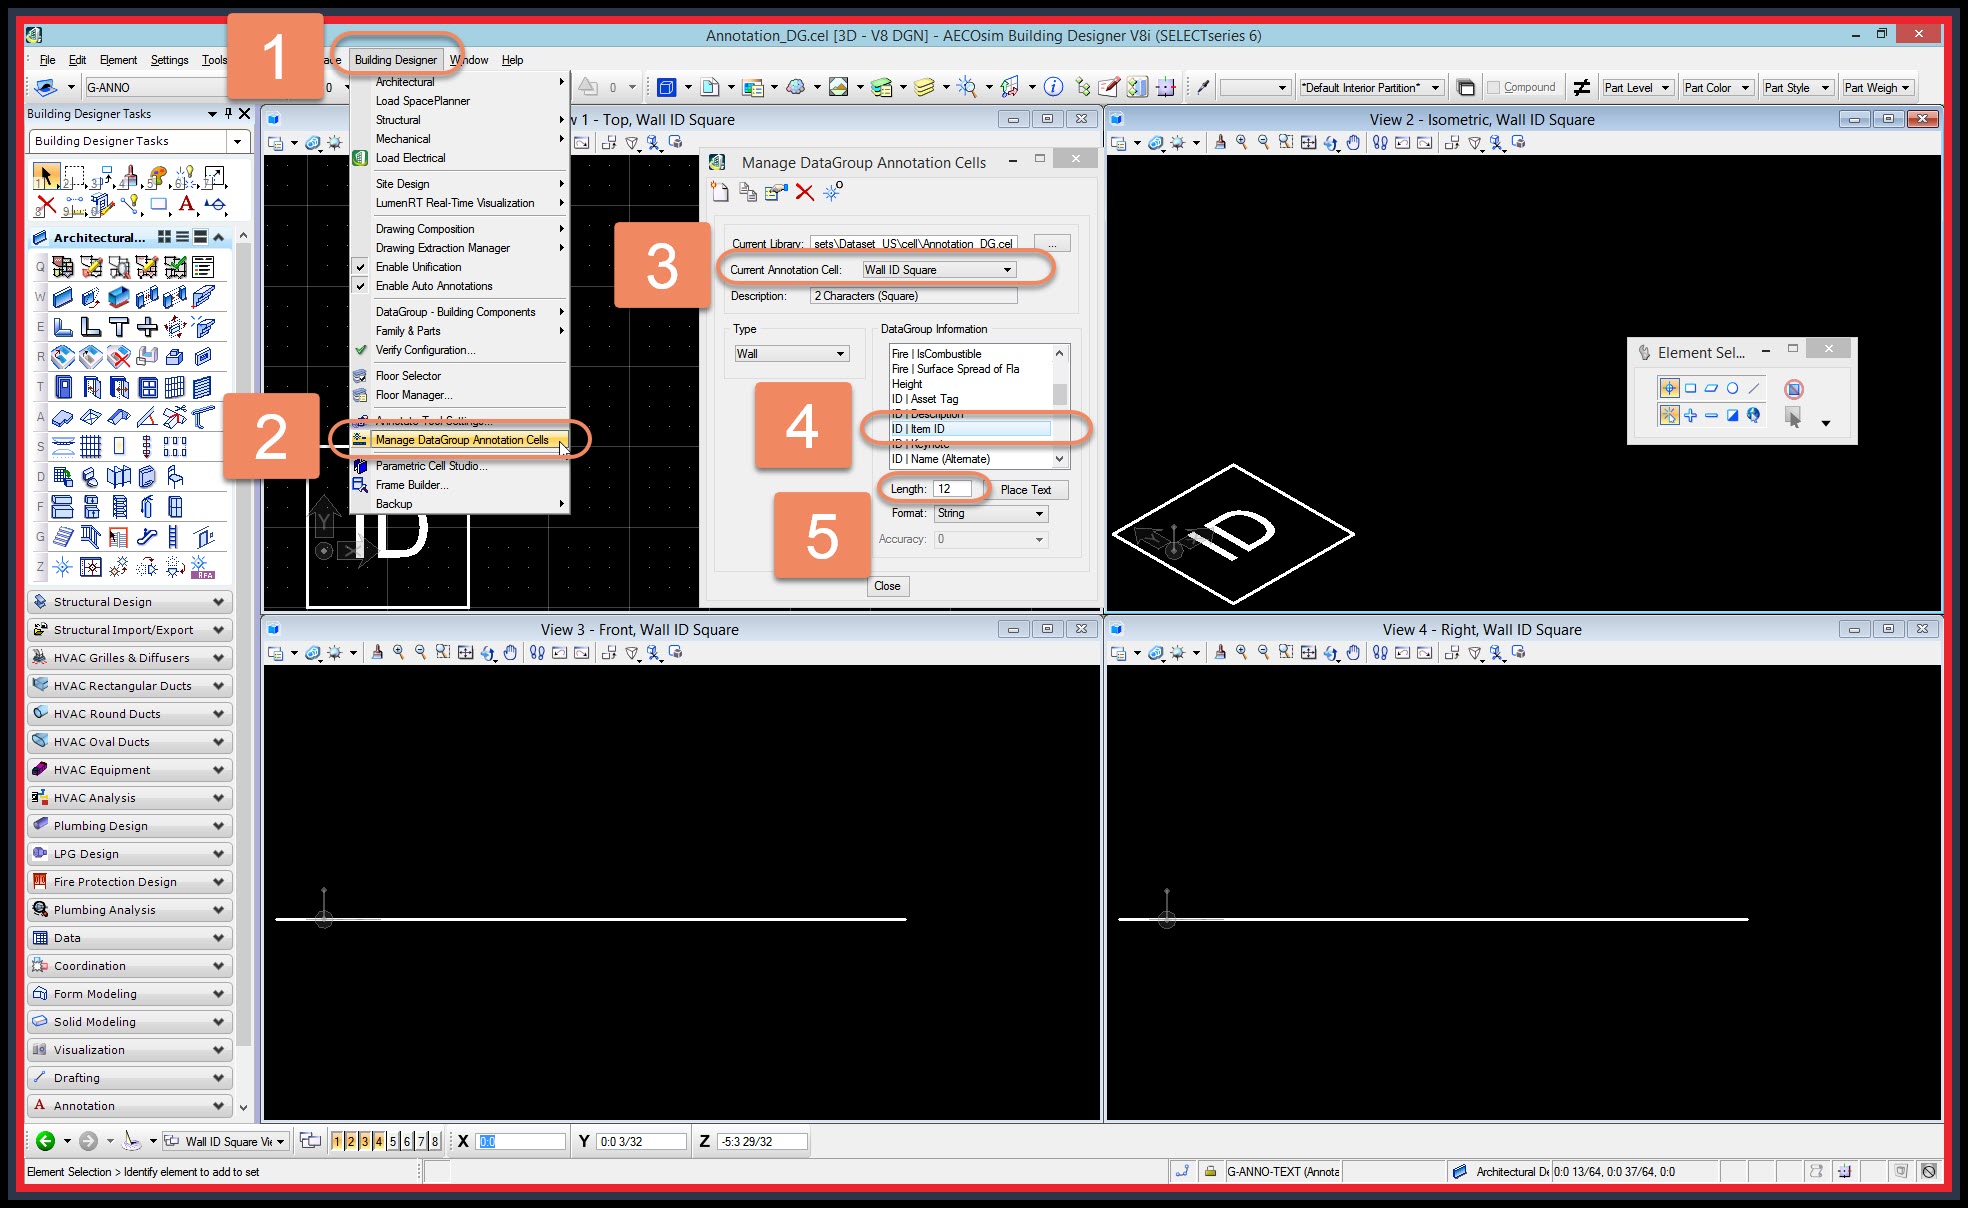Toggle view 8 button in view toggles
Image resolution: width=1968 pixels, height=1208 pixels.
pyautogui.click(x=435, y=1141)
